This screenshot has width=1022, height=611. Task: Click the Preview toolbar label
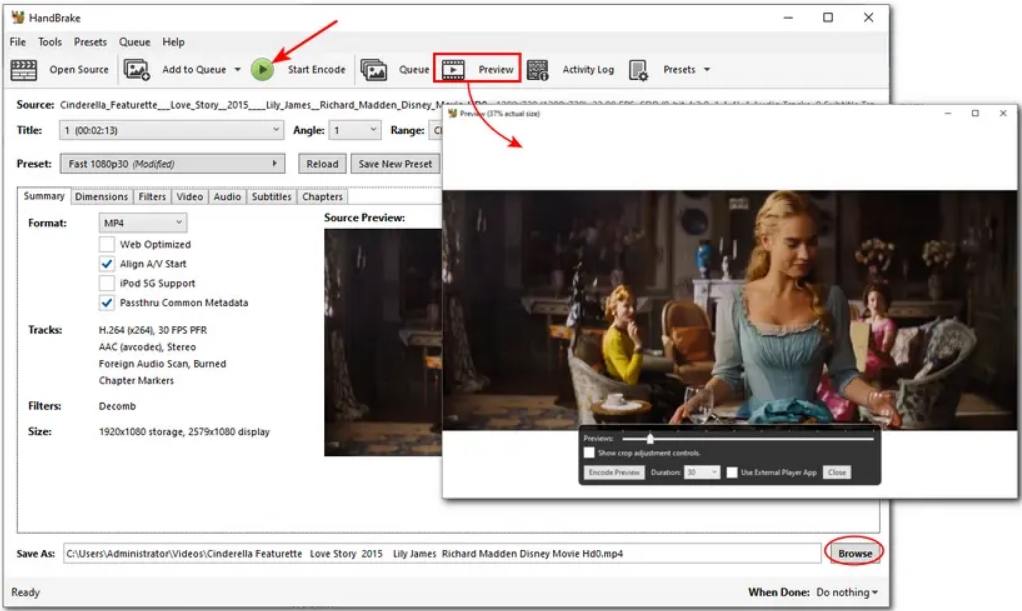[496, 70]
